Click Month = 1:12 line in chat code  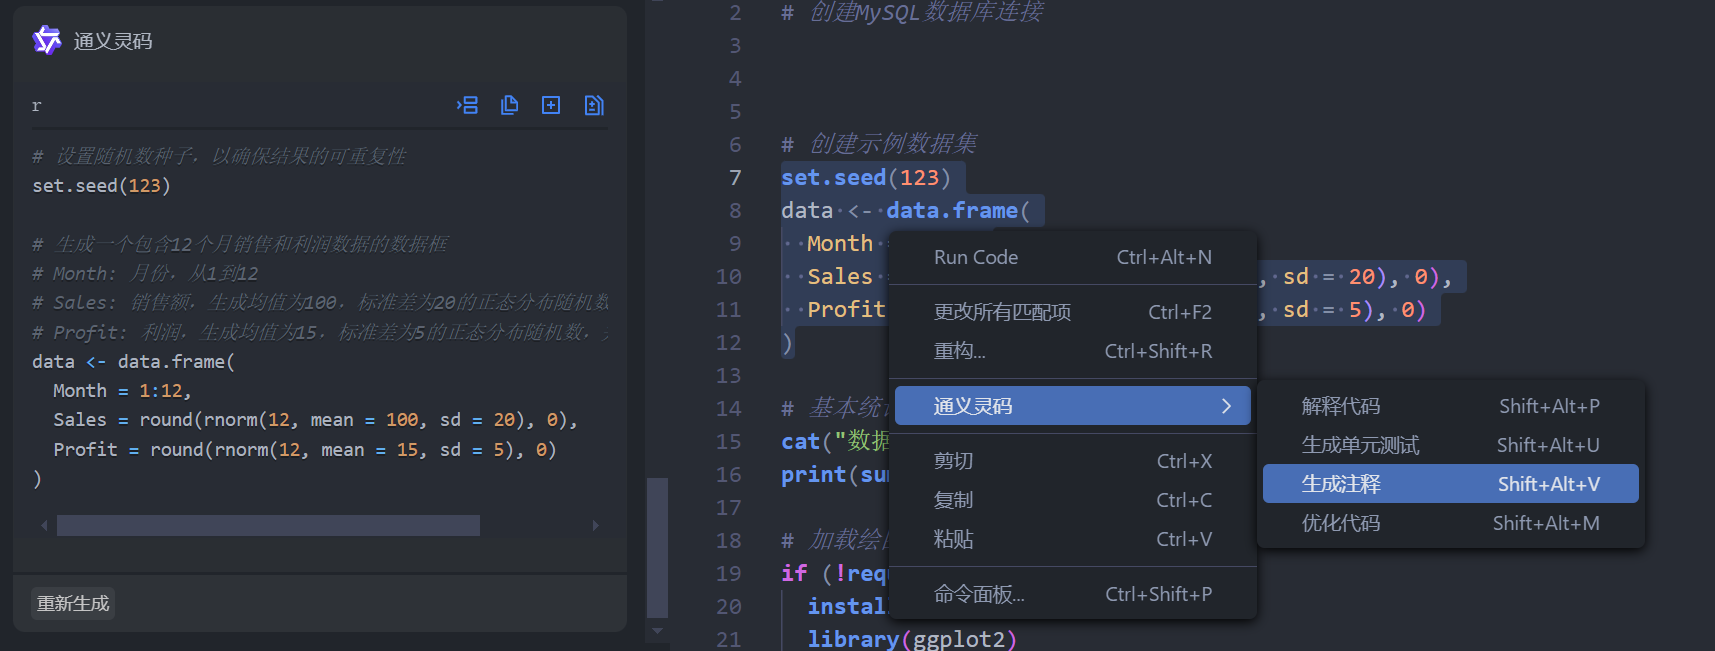[122, 391]
